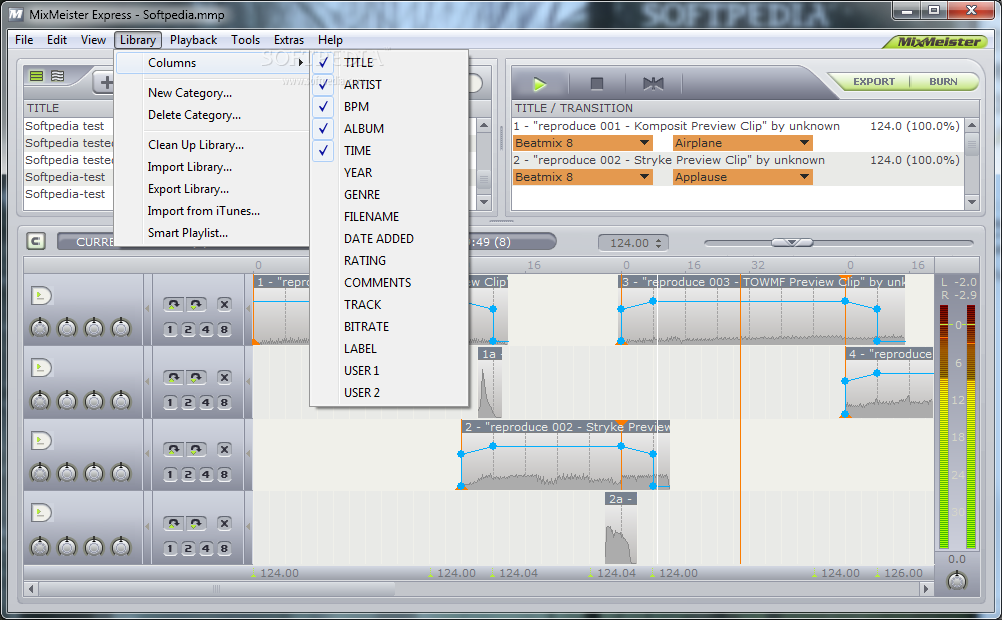
Task: Click loop-down arrow icon on first track
Action: [196, 305]
